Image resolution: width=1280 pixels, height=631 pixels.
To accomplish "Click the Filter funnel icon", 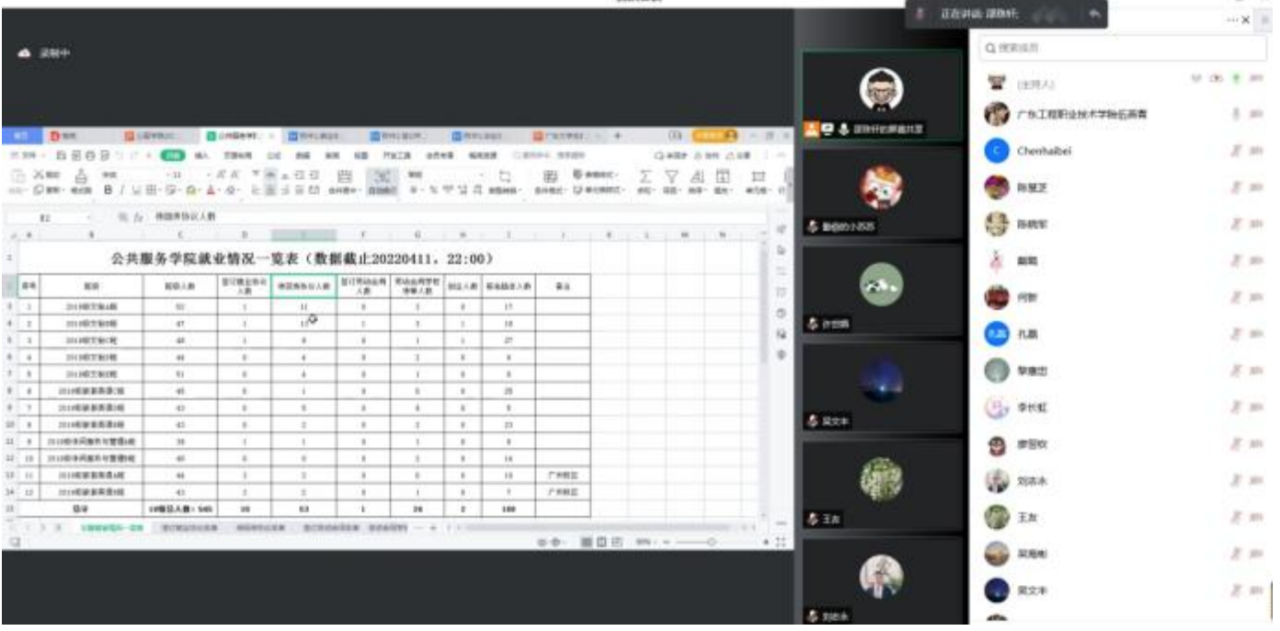I will pyautogui.click(x=671, y=176).
